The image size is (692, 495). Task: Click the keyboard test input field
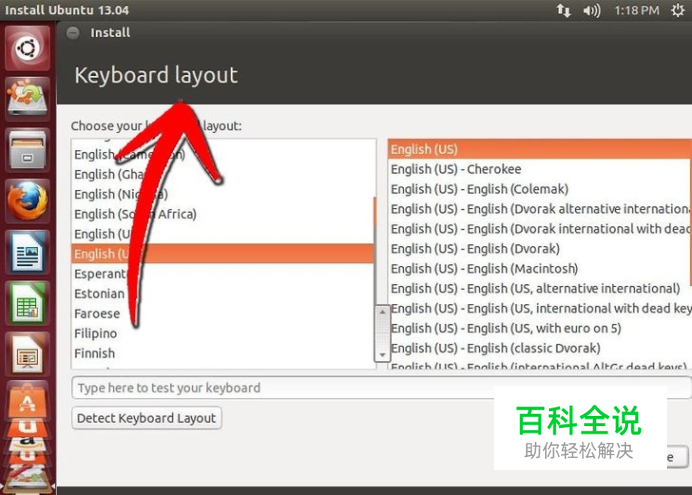[382, 388]
